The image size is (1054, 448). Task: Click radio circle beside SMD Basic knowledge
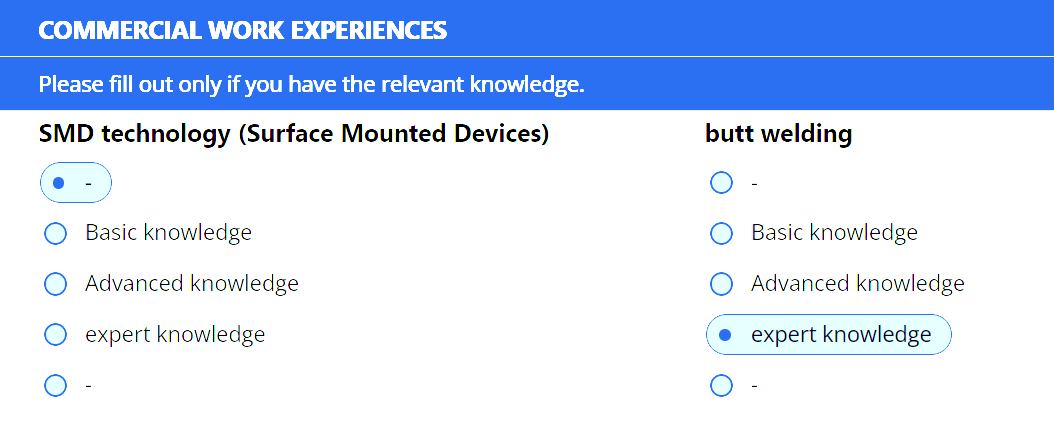[56, 233]
